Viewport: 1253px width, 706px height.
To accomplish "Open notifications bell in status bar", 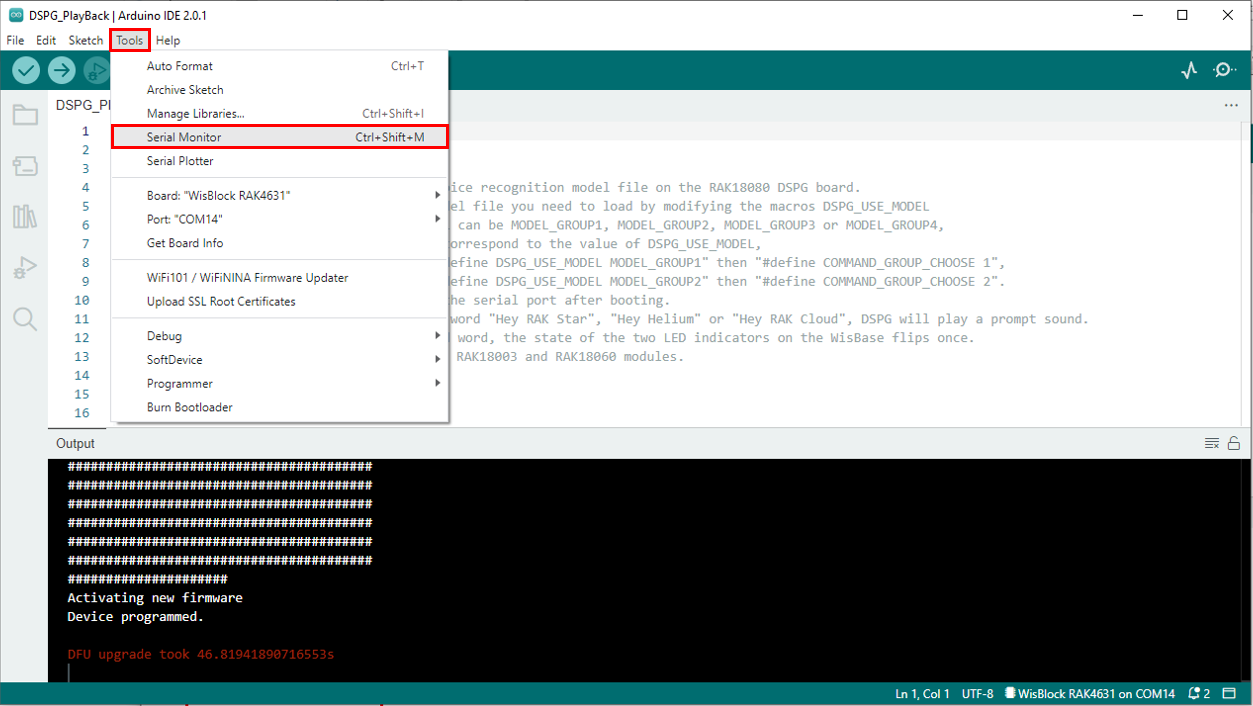I will click(1199, 694).
